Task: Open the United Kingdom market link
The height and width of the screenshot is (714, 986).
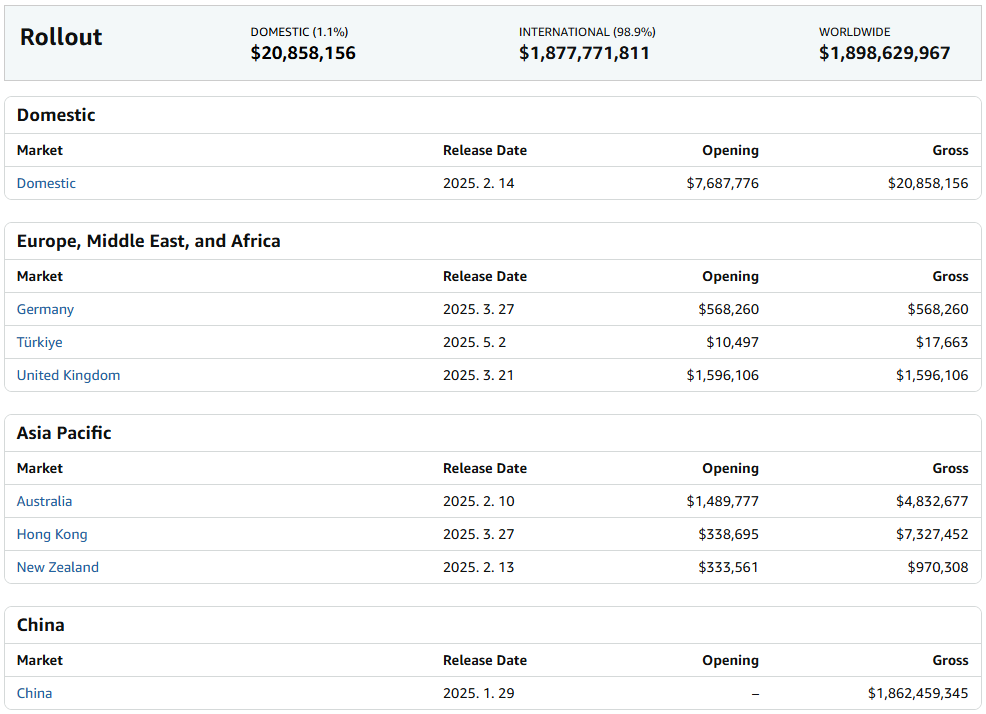Action: 68,375
